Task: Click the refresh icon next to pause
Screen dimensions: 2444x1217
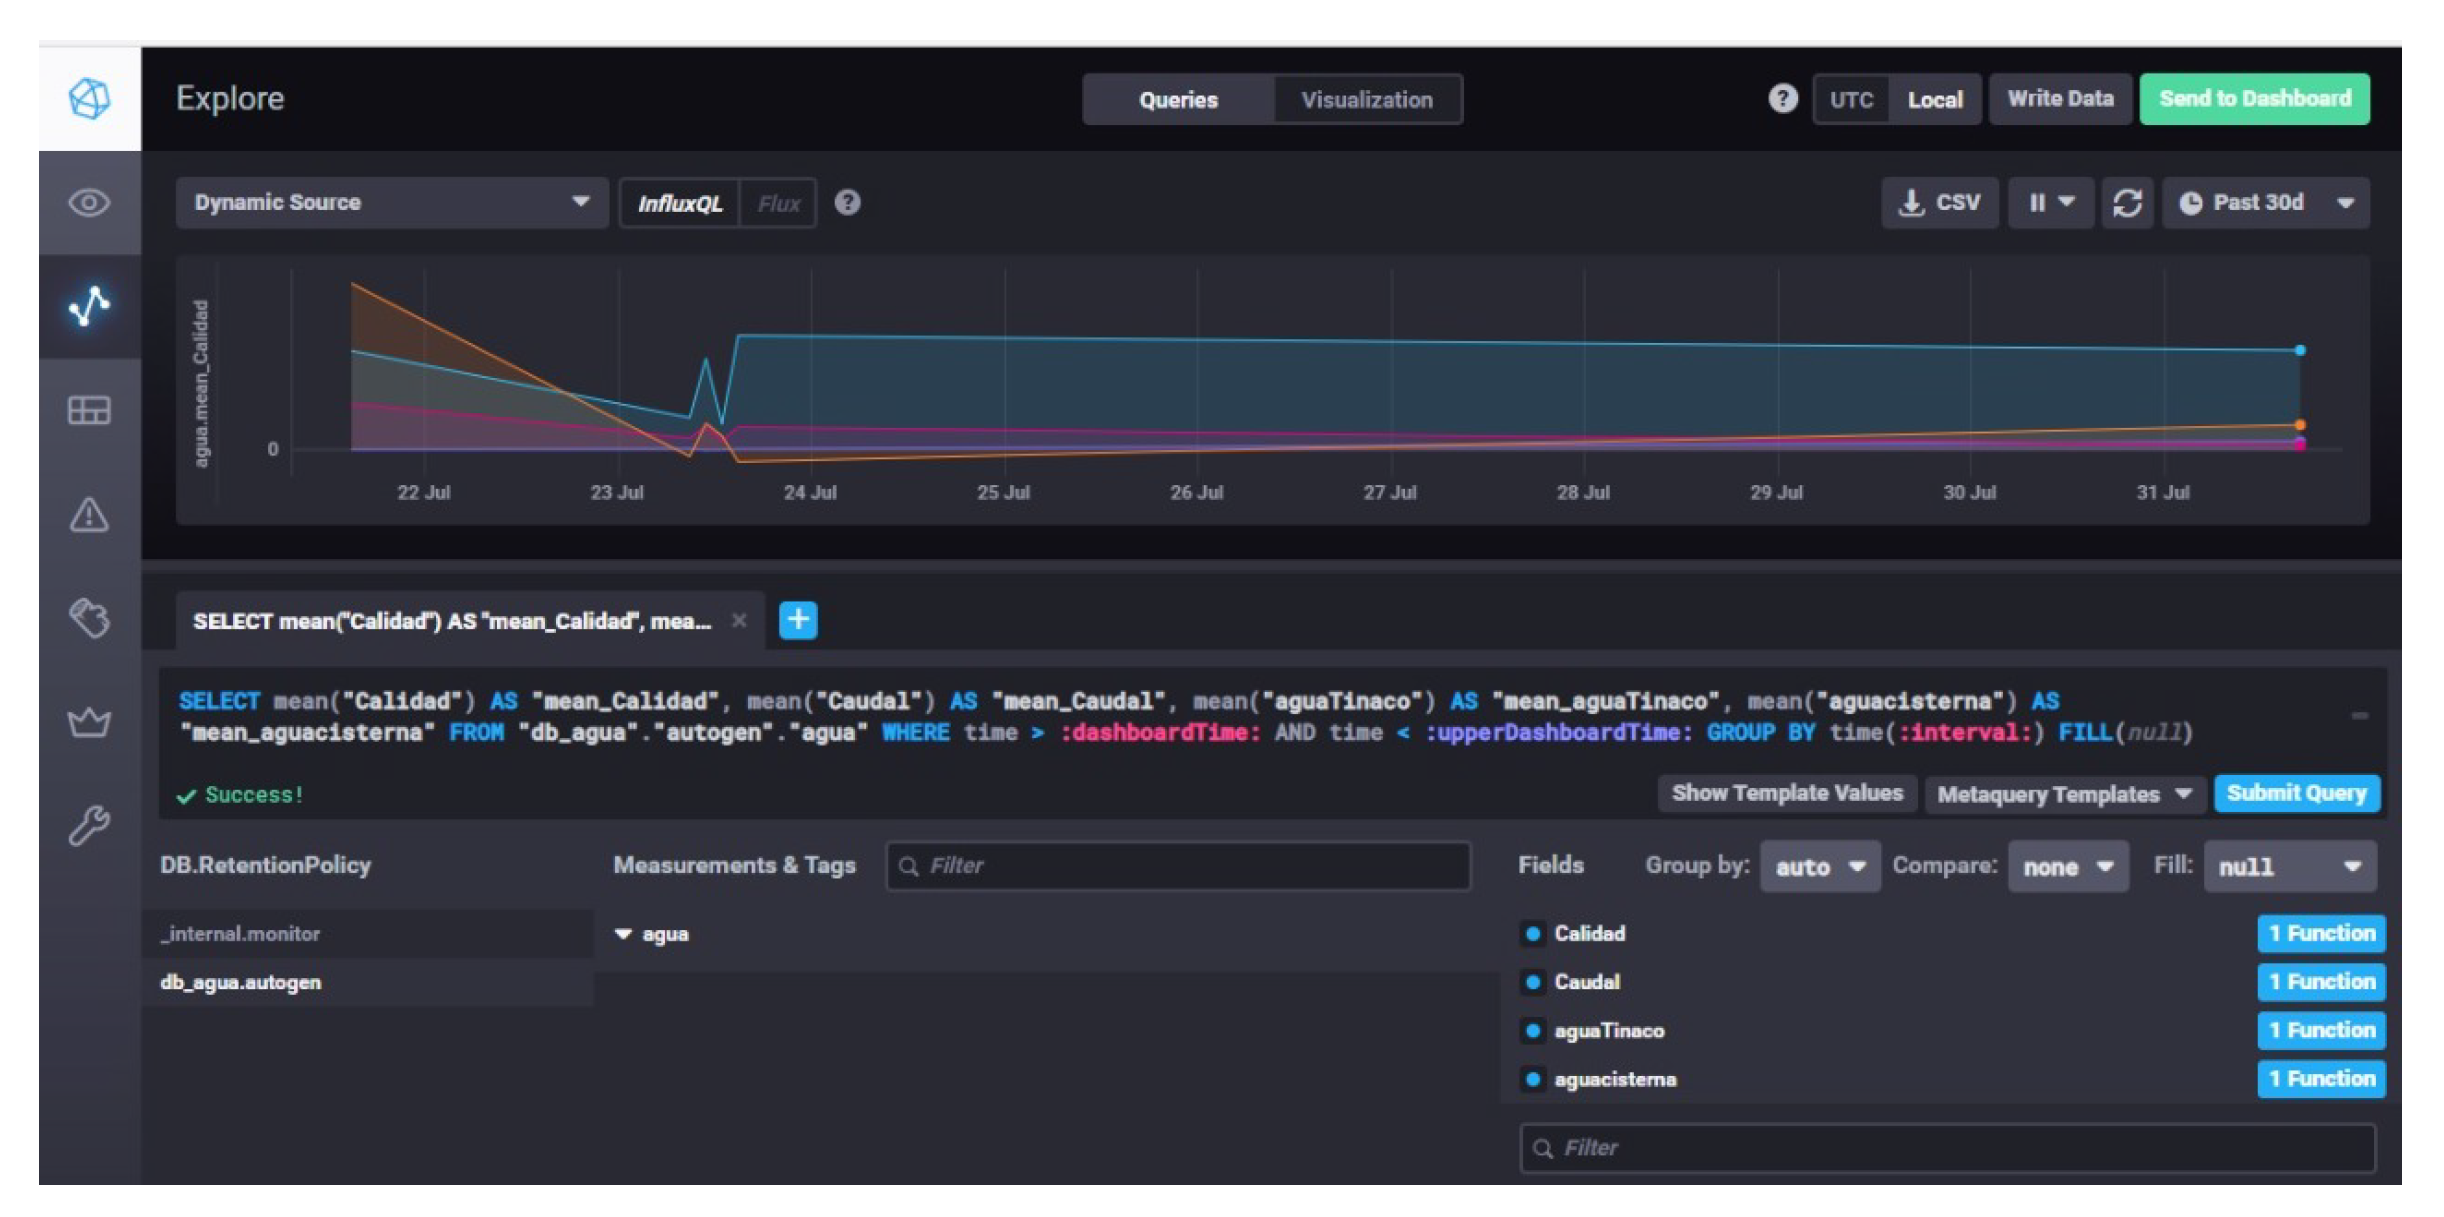Action: click(2127, 203)
